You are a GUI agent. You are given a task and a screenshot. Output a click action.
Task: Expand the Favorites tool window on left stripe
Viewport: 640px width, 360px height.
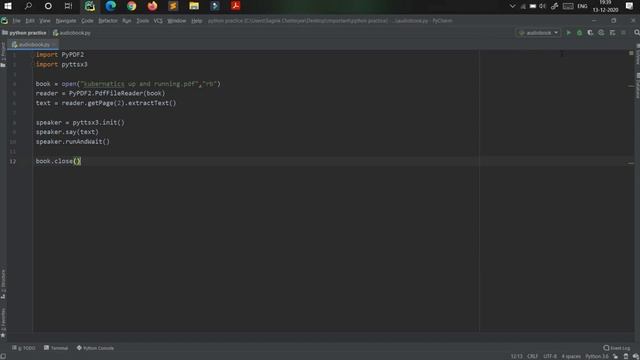tap(3, 322)
